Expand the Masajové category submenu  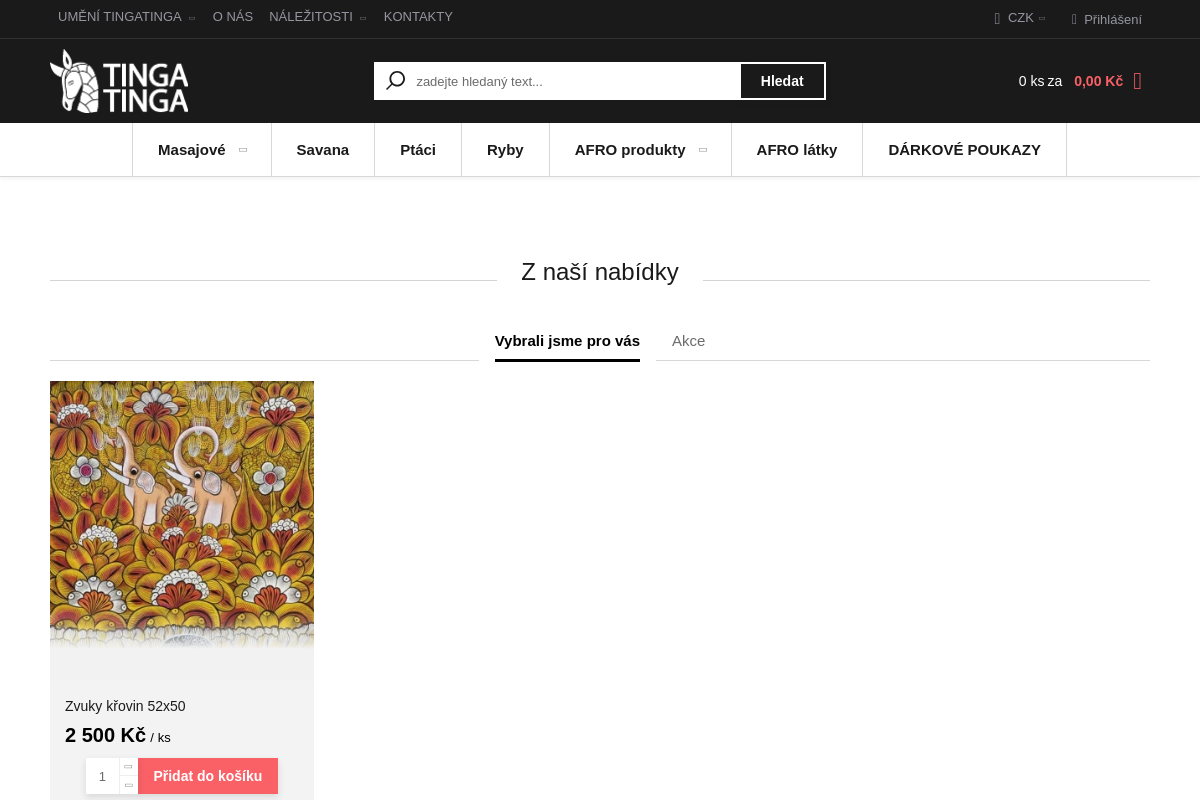point(243,150)
